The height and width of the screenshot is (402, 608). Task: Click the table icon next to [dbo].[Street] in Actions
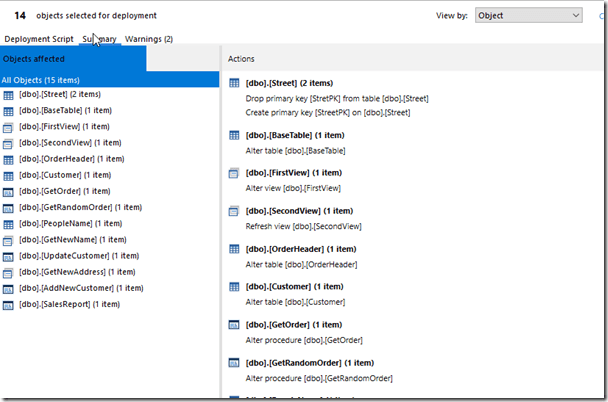tap(235, 84)
